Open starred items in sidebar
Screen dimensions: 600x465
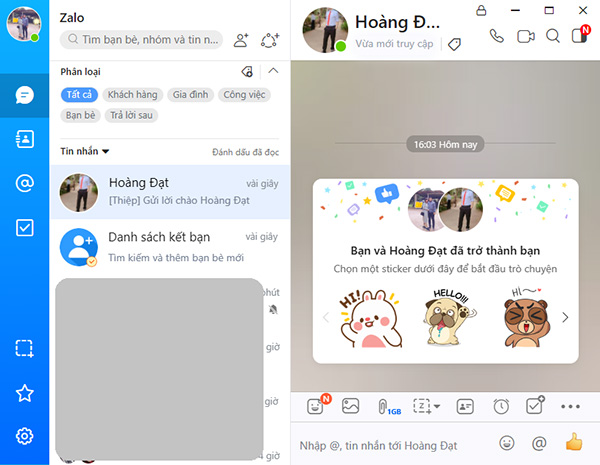point(24,393)
